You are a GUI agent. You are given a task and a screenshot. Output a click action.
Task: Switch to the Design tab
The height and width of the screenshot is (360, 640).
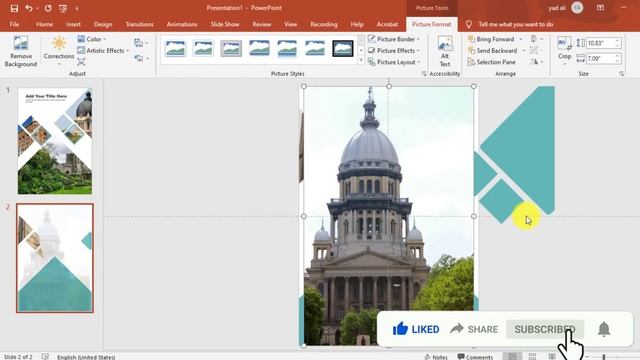(103, 24)
